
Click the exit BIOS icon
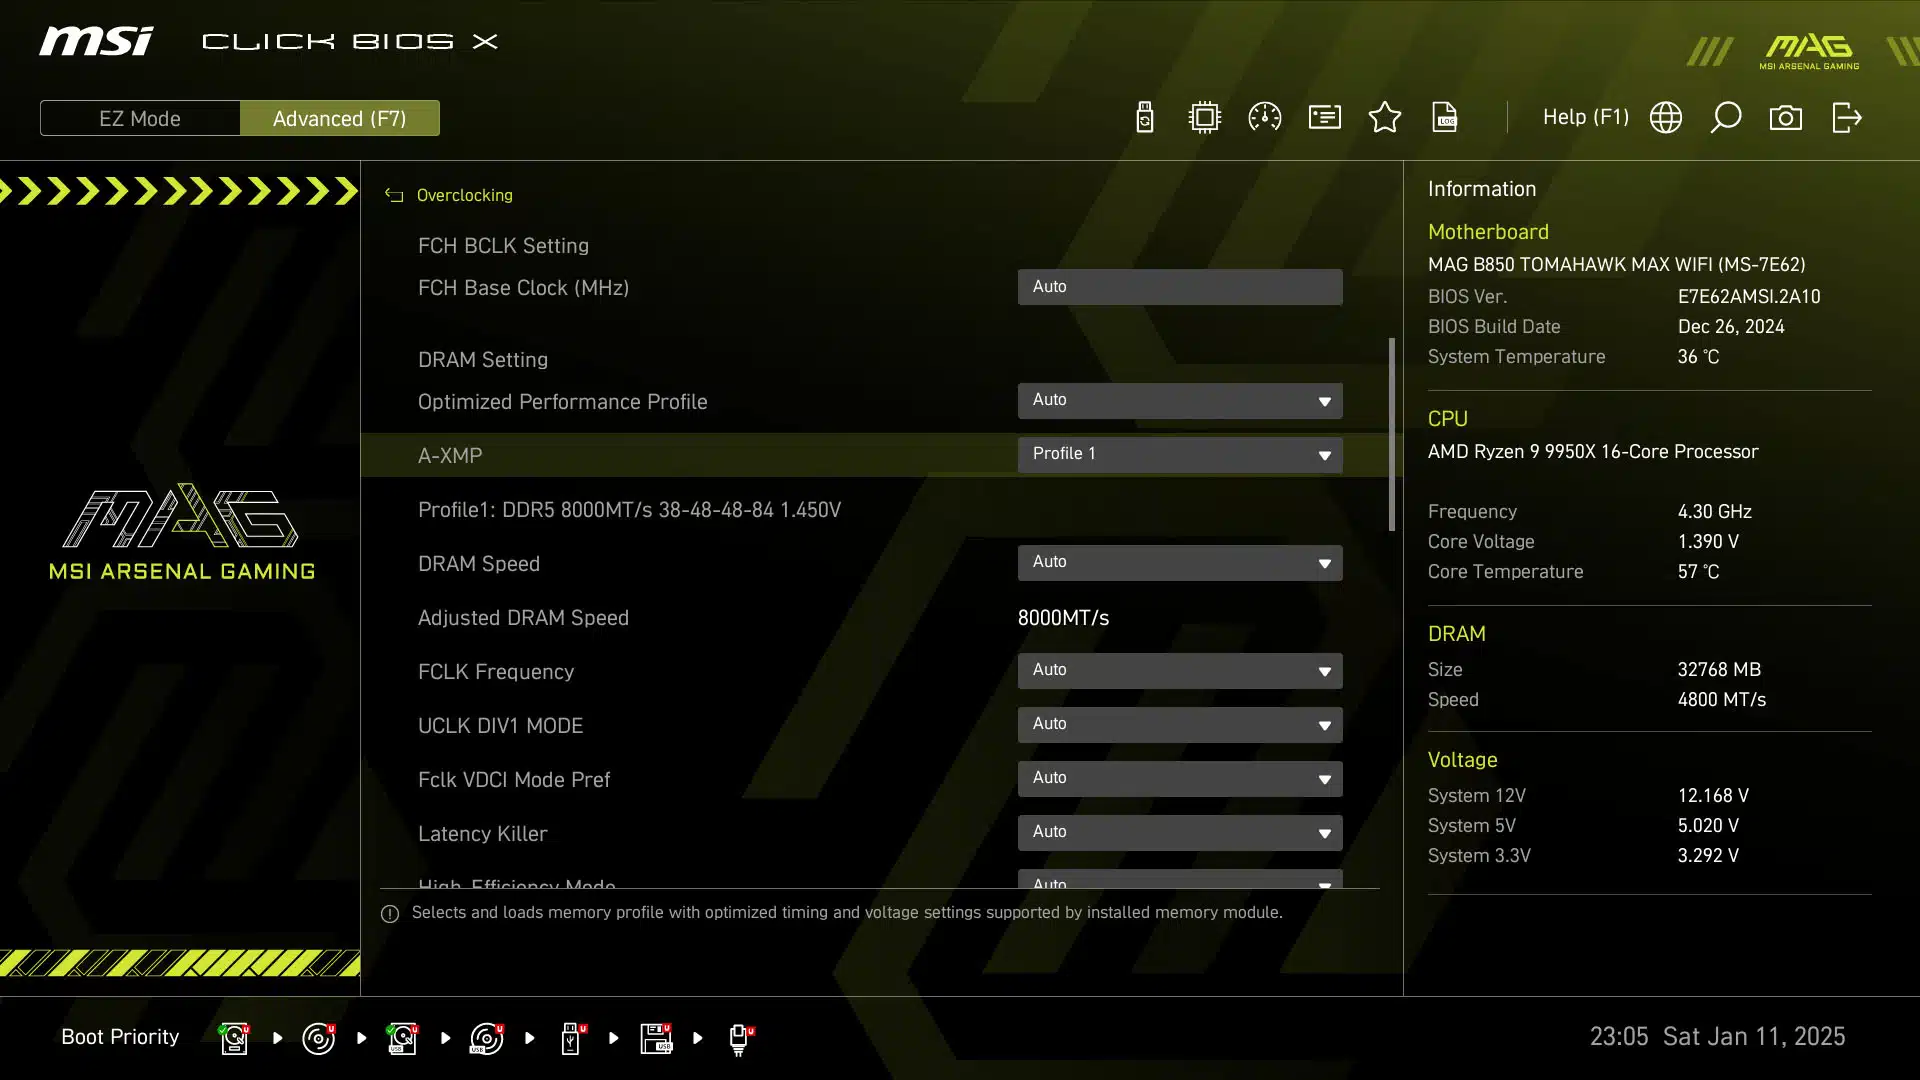click(1846, 118)
